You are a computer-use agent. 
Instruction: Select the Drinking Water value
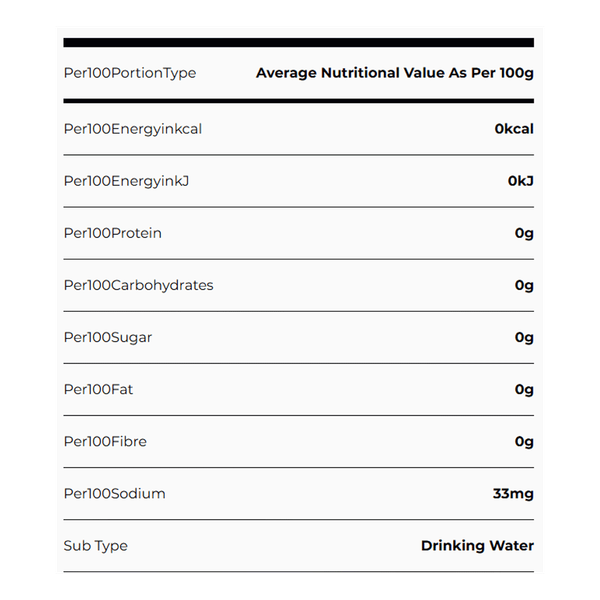click(477, 545)
